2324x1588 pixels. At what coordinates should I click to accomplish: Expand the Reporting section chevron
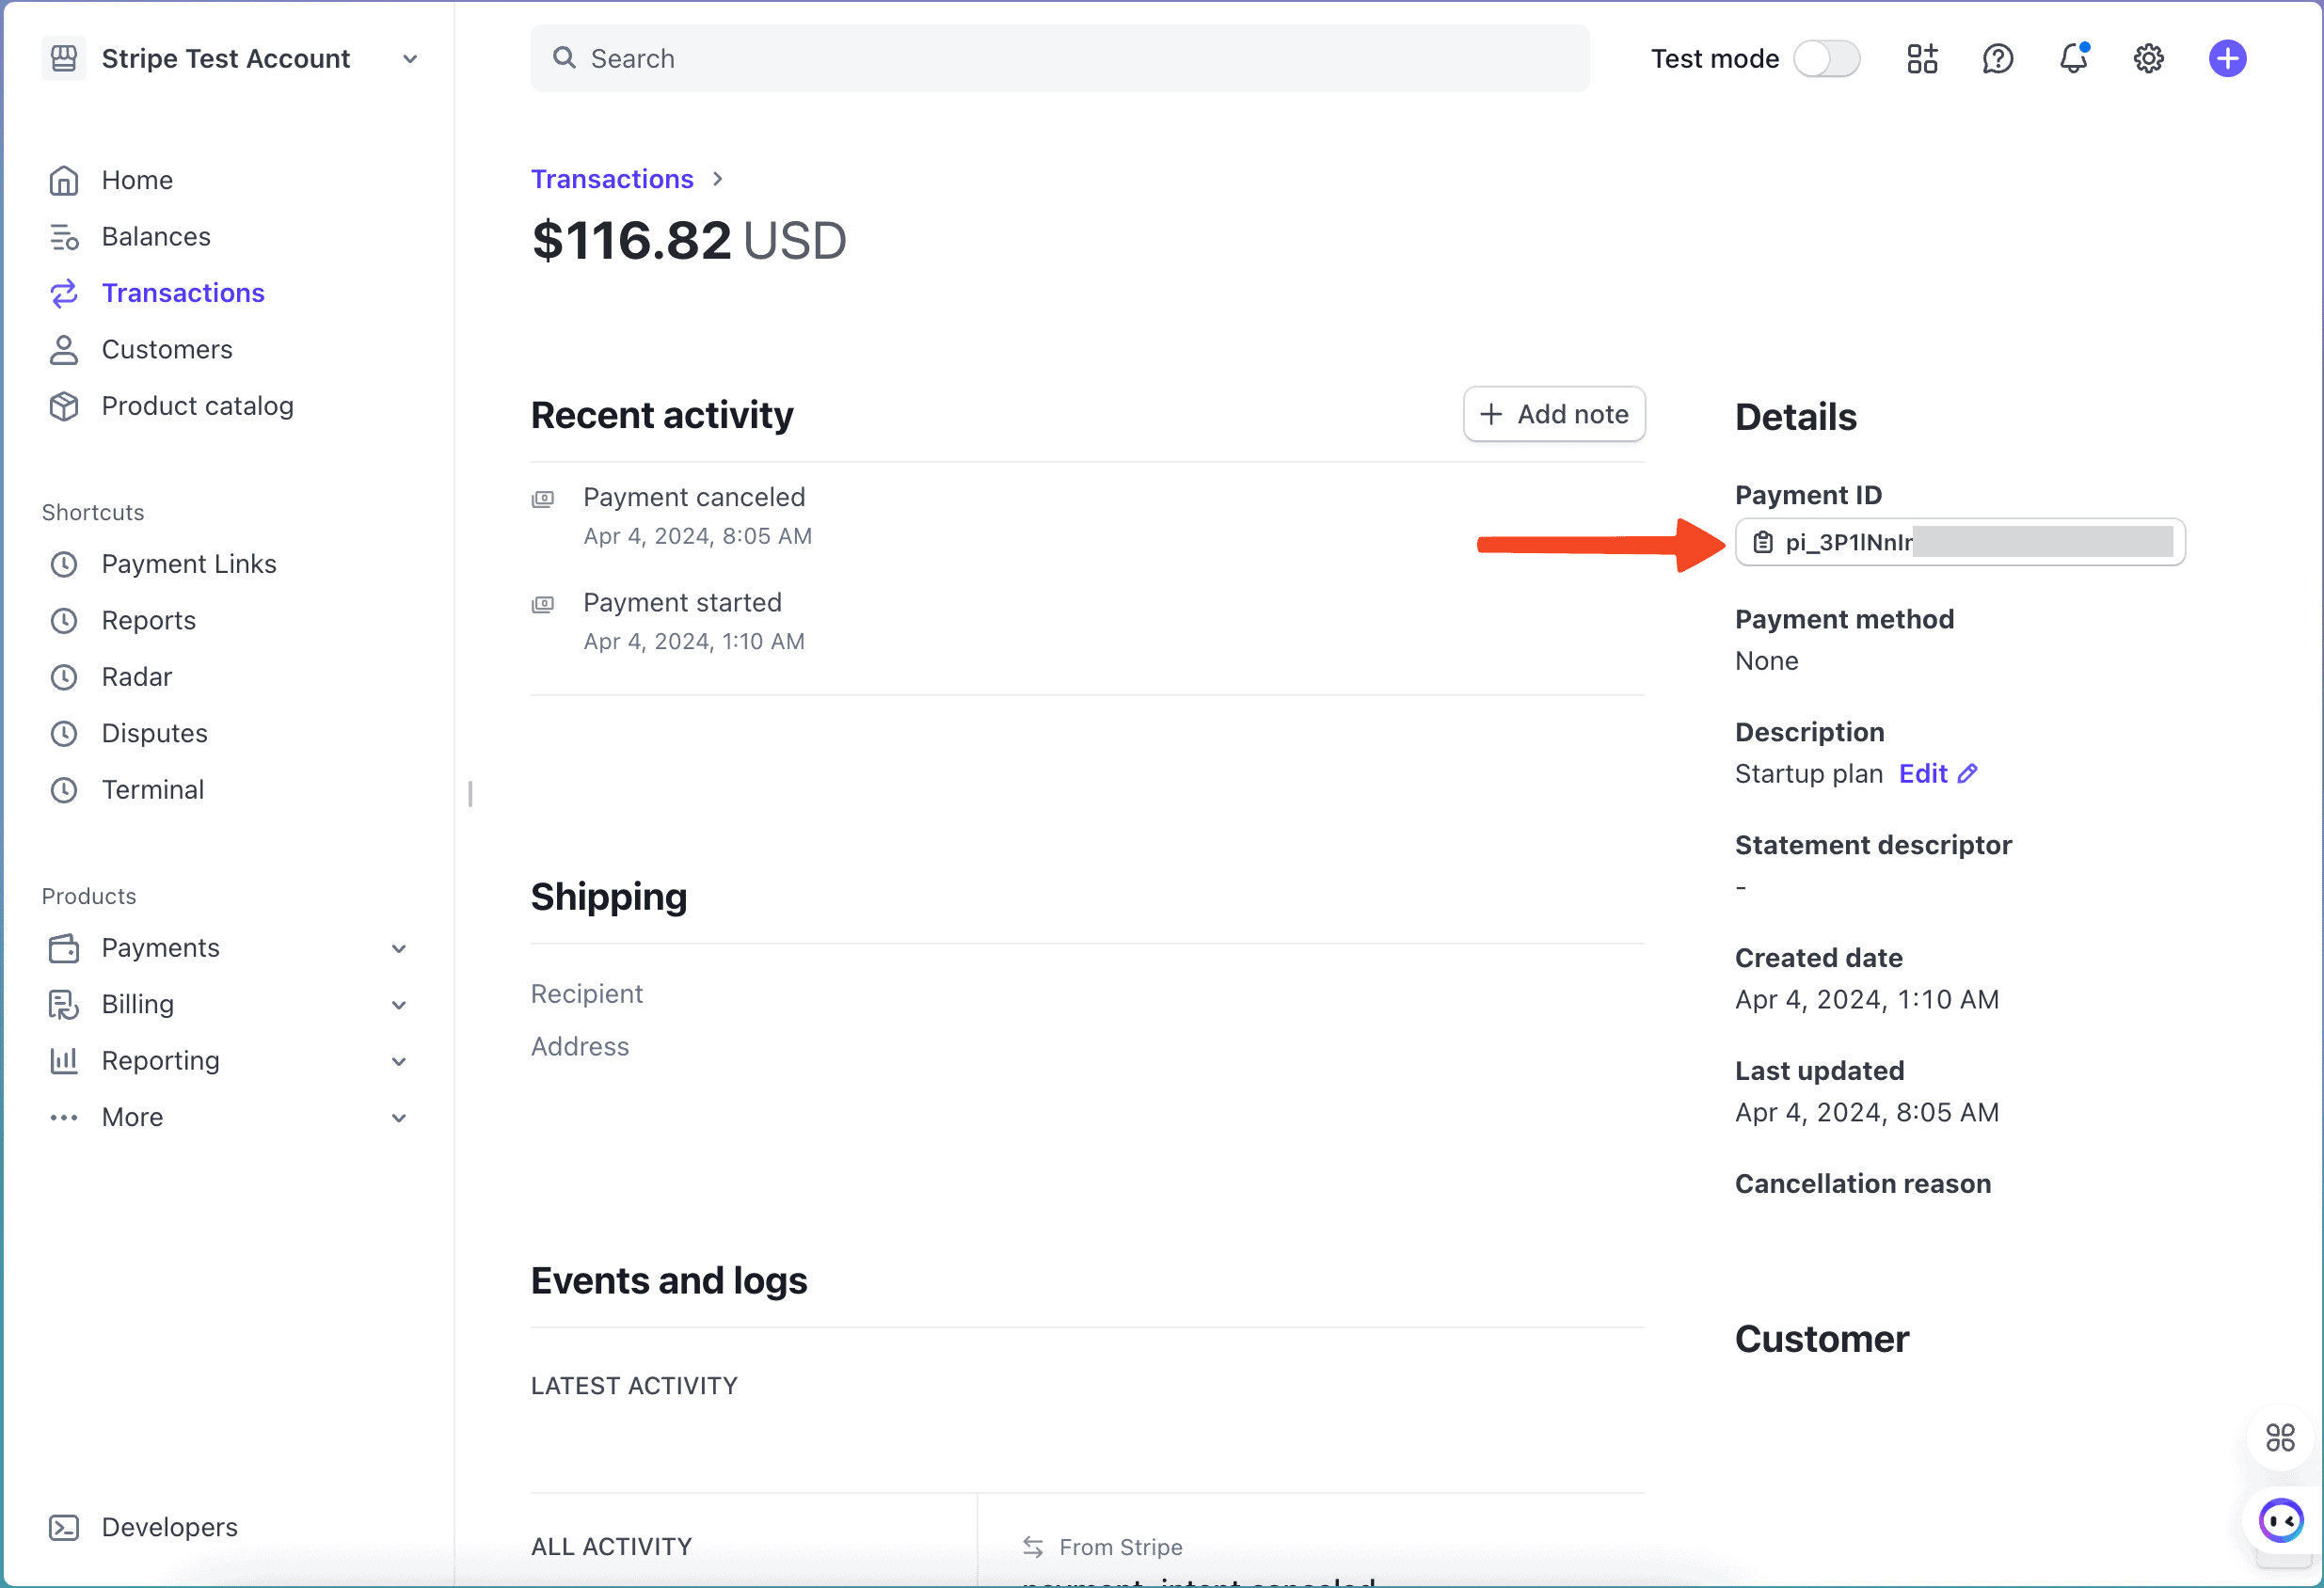398,1061
